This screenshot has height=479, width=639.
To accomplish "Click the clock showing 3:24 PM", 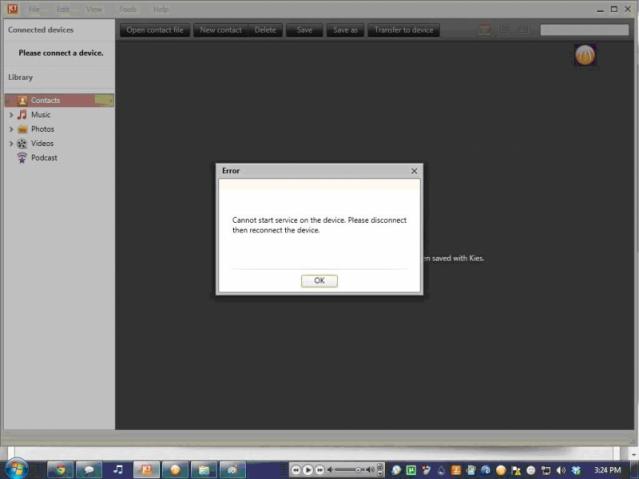I will click(608, 470).
